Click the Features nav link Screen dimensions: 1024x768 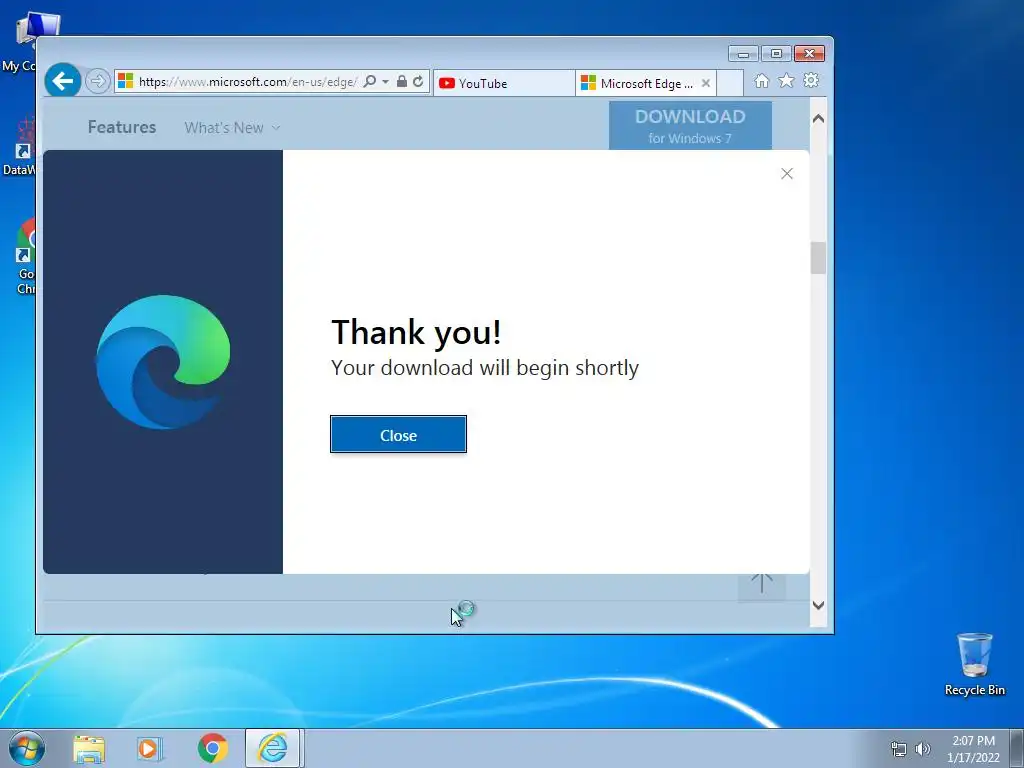click(x=122, y=127)
